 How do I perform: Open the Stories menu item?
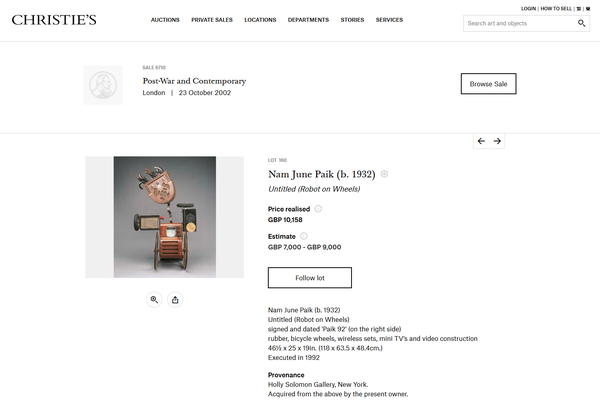pyautogui.click(x=352, y=20)
